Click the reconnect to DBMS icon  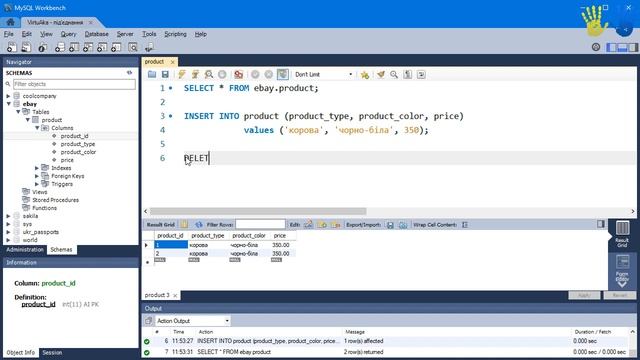click(x=149, y=48)
